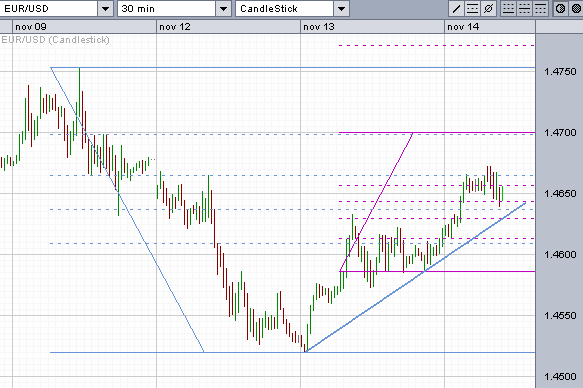This screenshot has height=388, width=583.
Task: Click the nov 14 date header
Action: [x=463, y=27]
